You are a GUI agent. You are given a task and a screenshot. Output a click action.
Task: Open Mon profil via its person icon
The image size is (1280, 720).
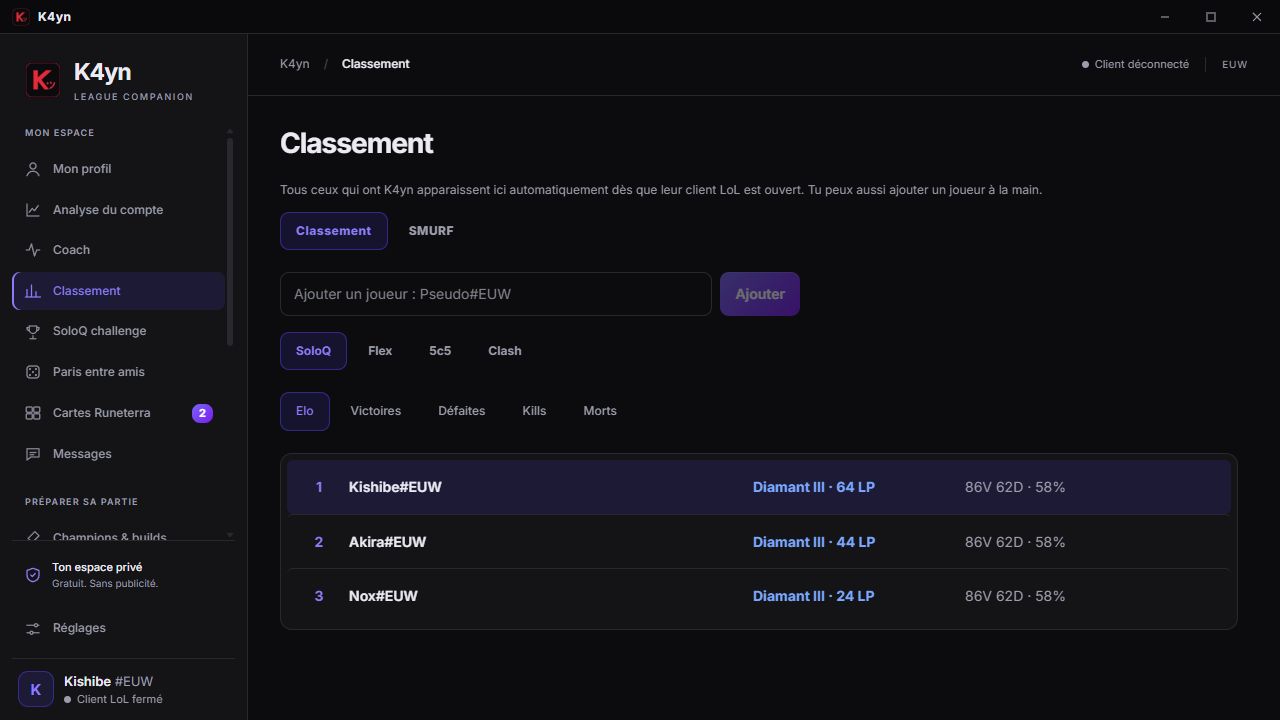click(33, 169)
